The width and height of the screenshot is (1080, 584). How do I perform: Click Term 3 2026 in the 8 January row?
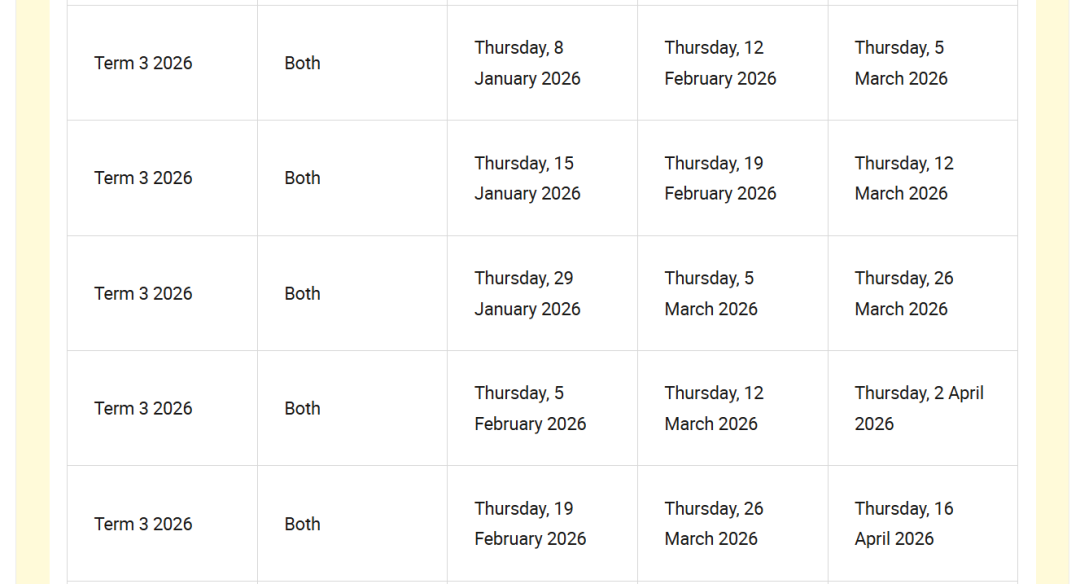coord(143,63)
